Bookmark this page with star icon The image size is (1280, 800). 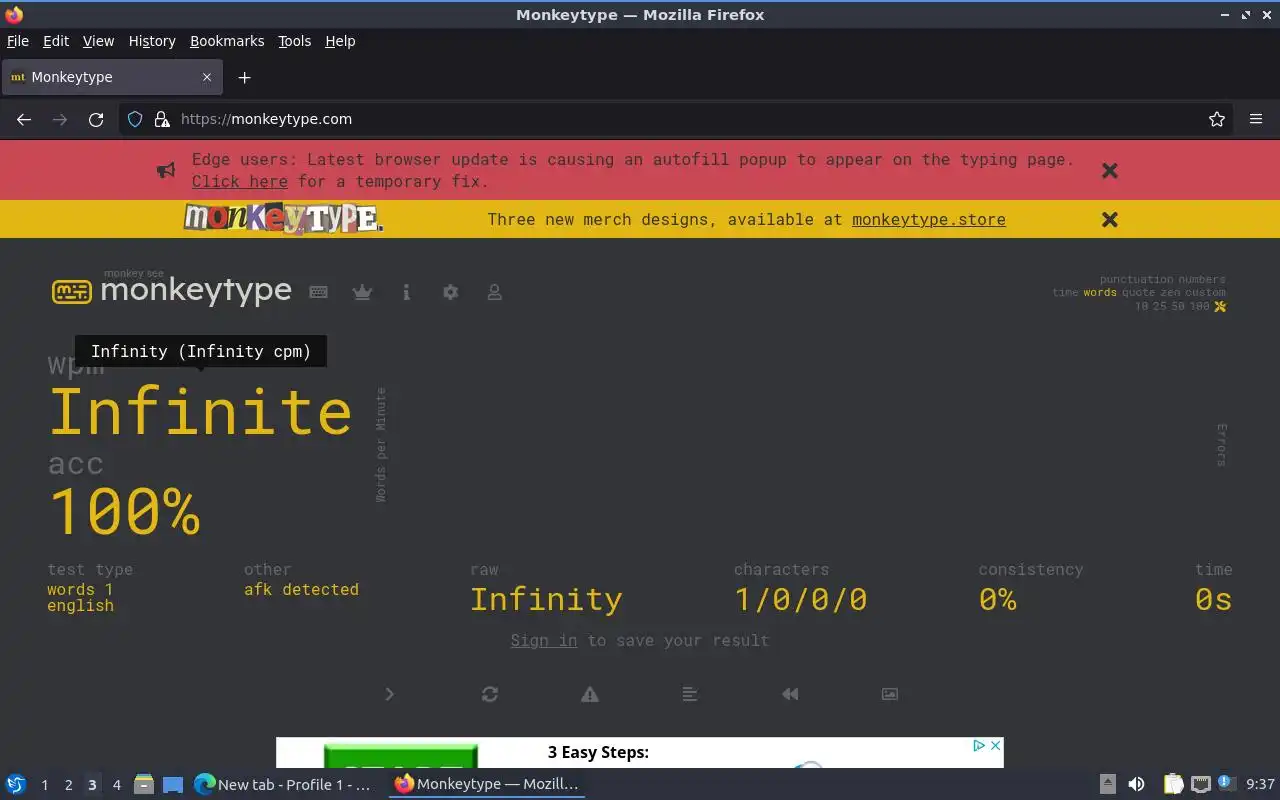coord(1217,119)
